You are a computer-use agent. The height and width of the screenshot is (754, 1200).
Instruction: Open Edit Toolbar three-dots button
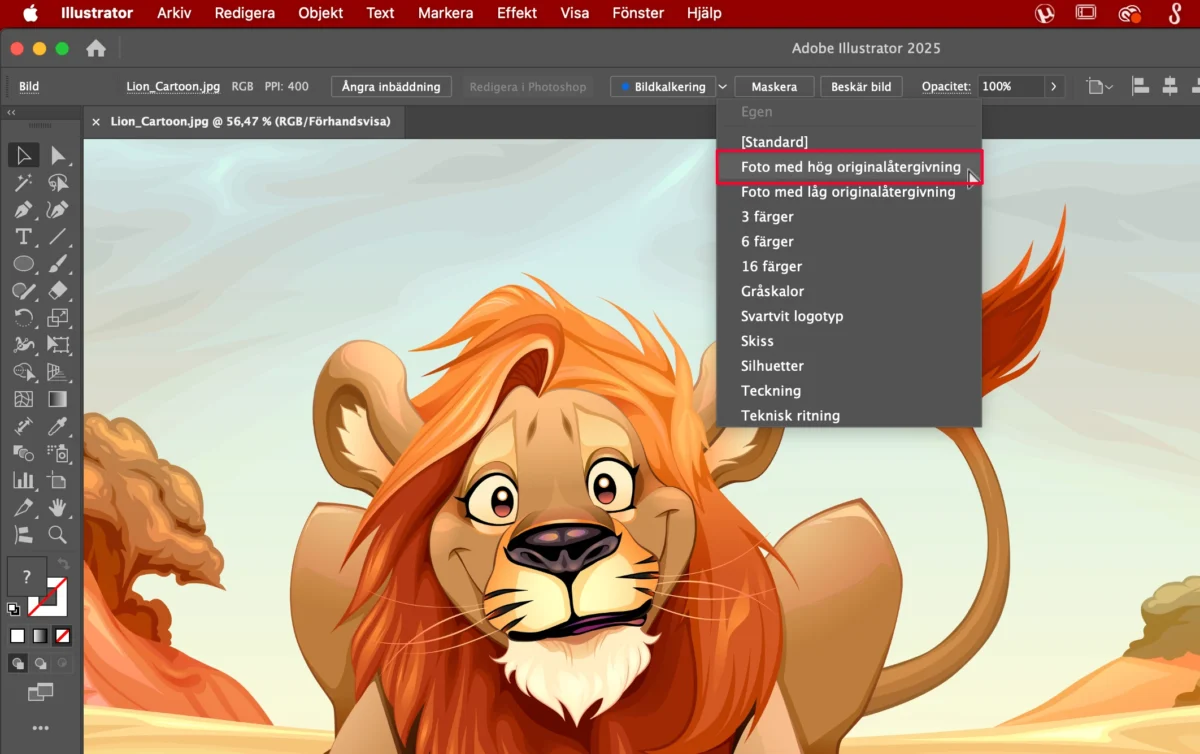click(x=41, y=728)
